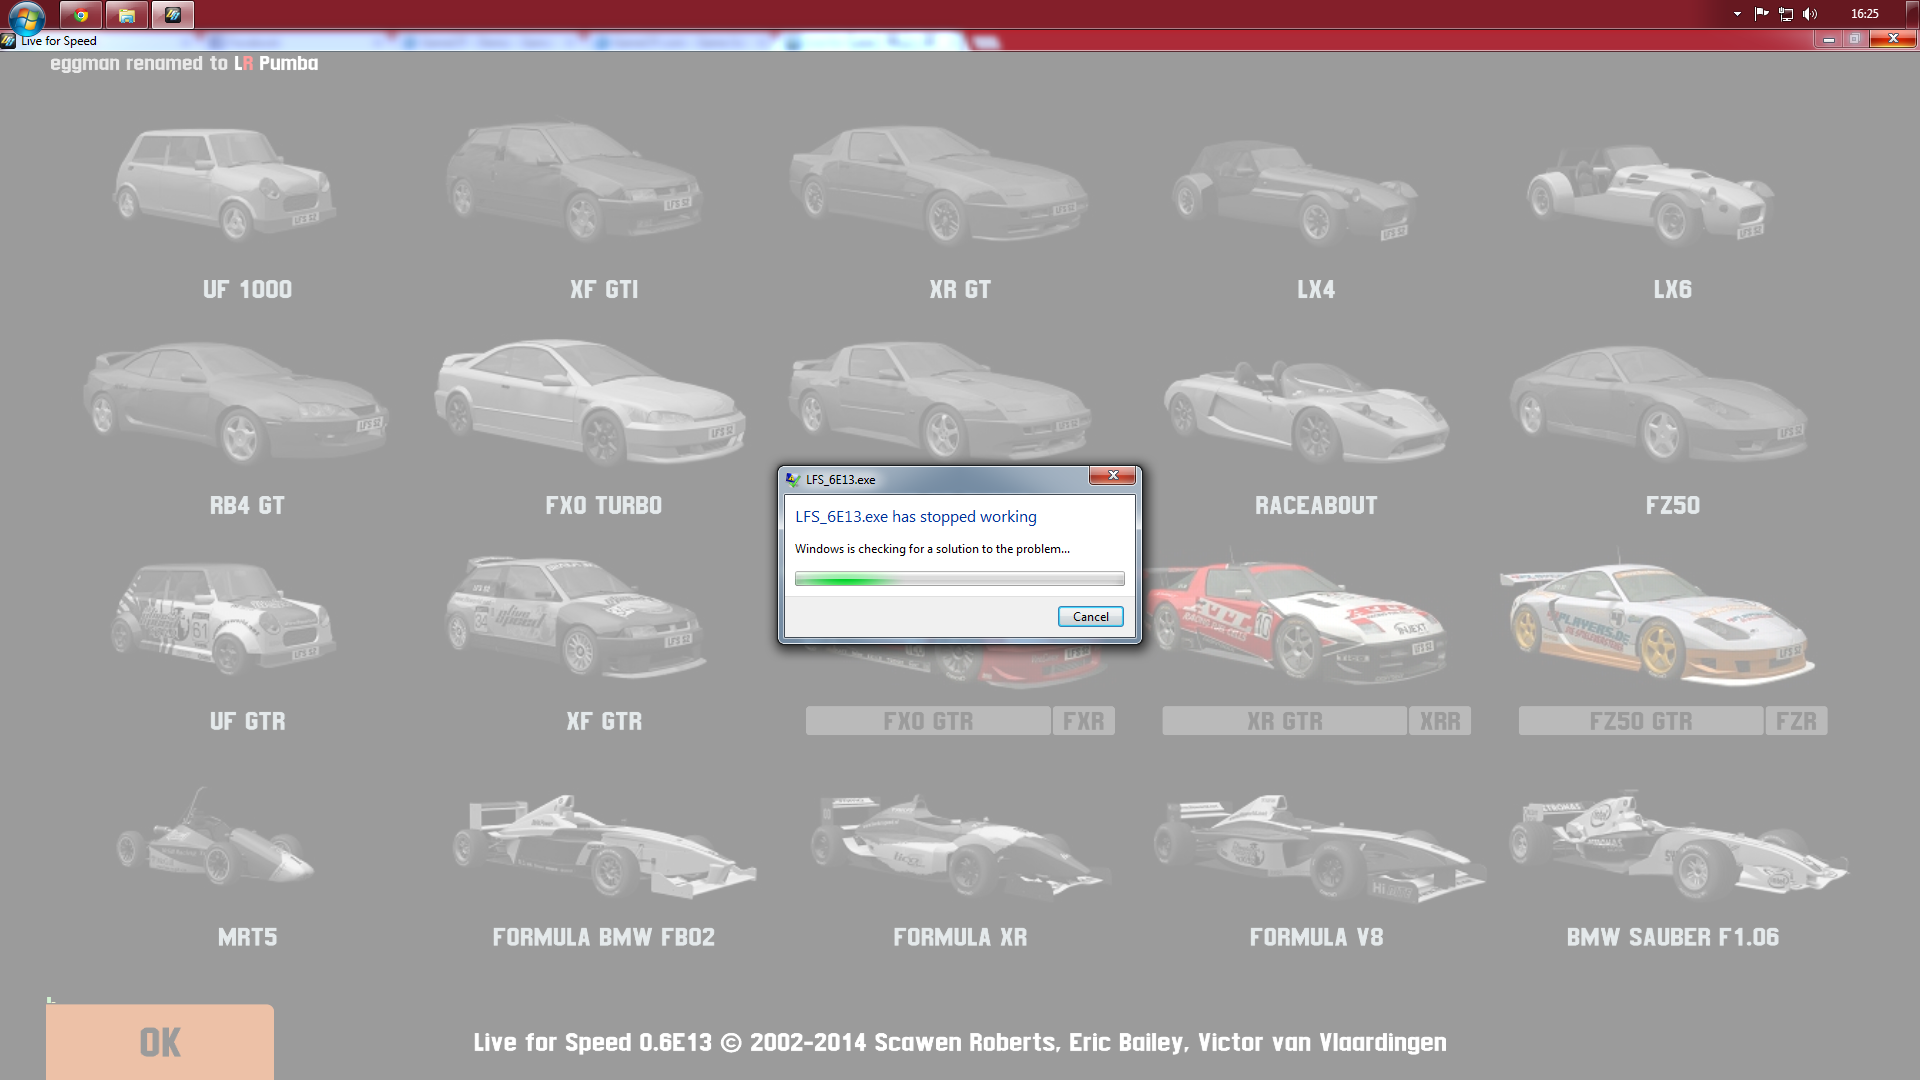Choose the Raceabout car icon
1920x1080 pixels.
(1305, 410)
